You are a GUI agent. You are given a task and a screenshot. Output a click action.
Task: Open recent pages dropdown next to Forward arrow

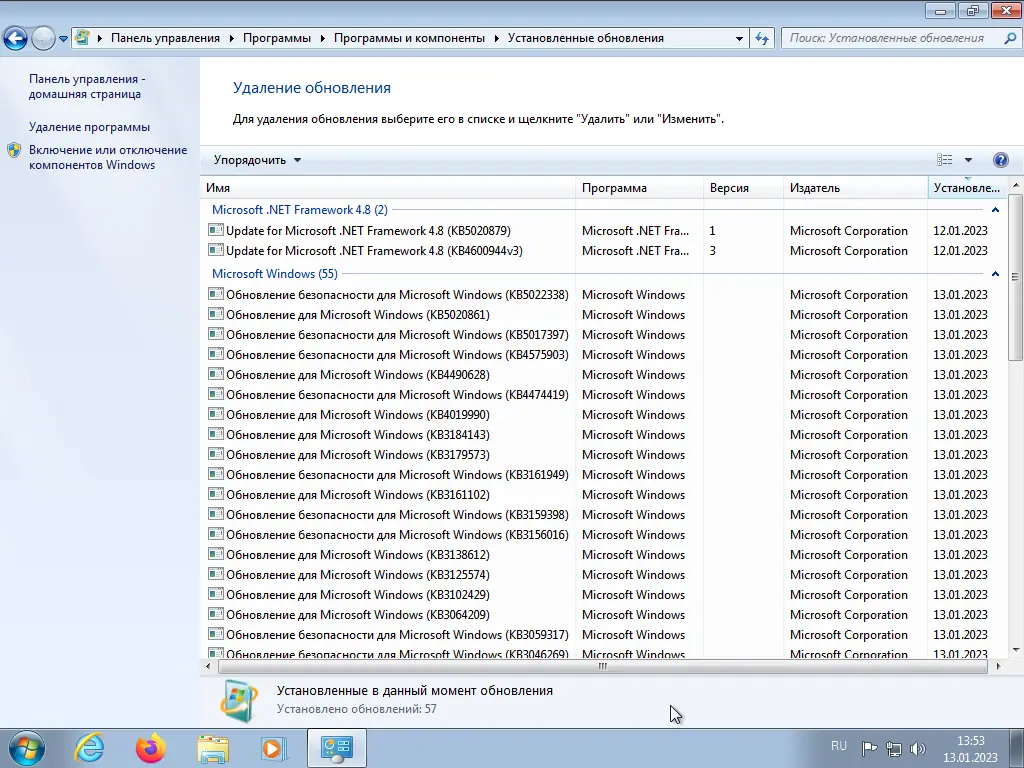point(63,39)
